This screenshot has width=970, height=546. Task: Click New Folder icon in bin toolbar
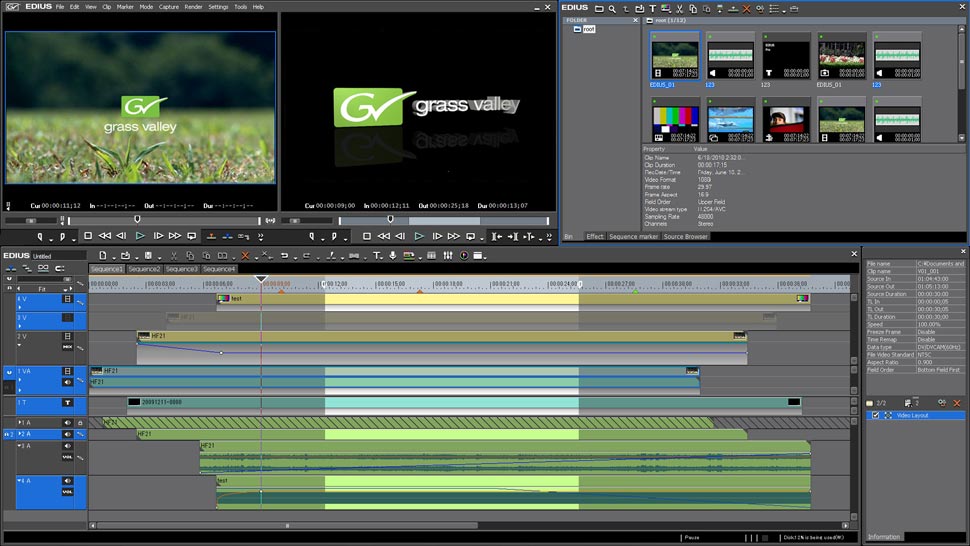599,9
